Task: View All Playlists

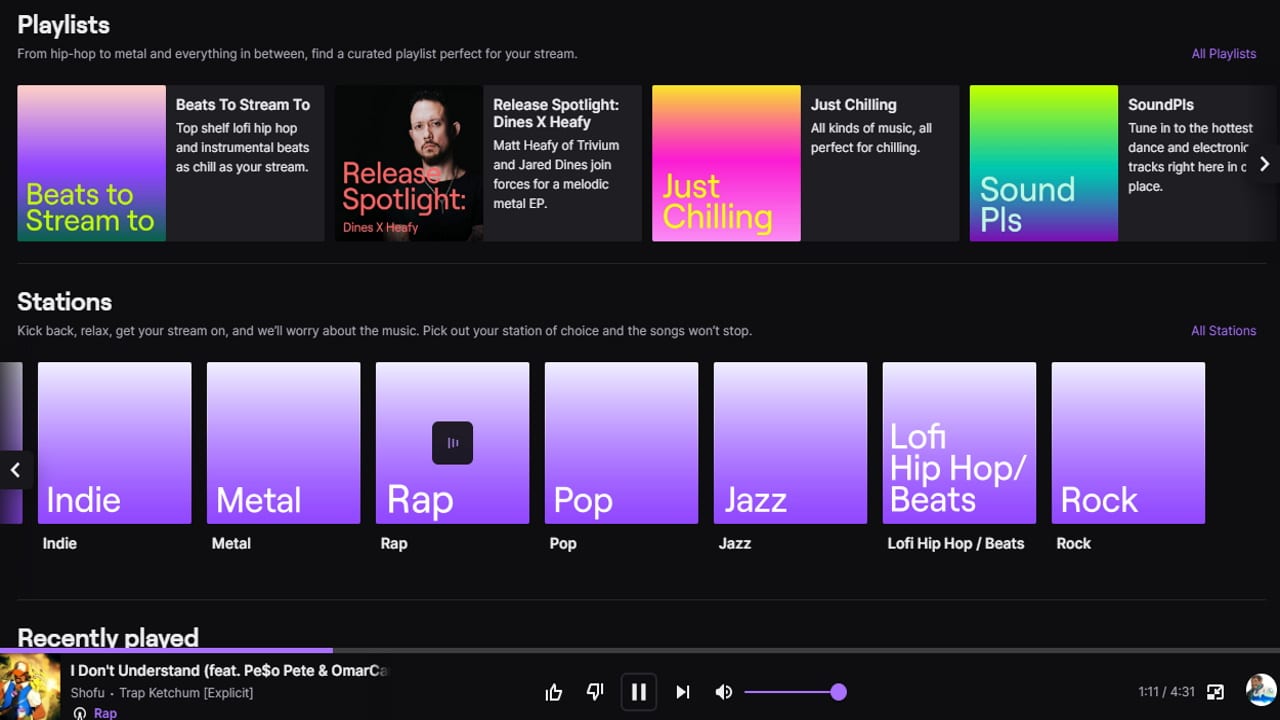Action: 1223,53
